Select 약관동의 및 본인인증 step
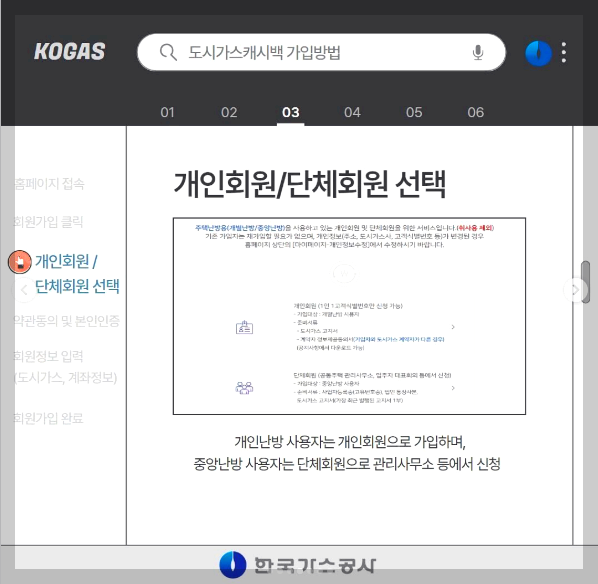 pos(67,321)
